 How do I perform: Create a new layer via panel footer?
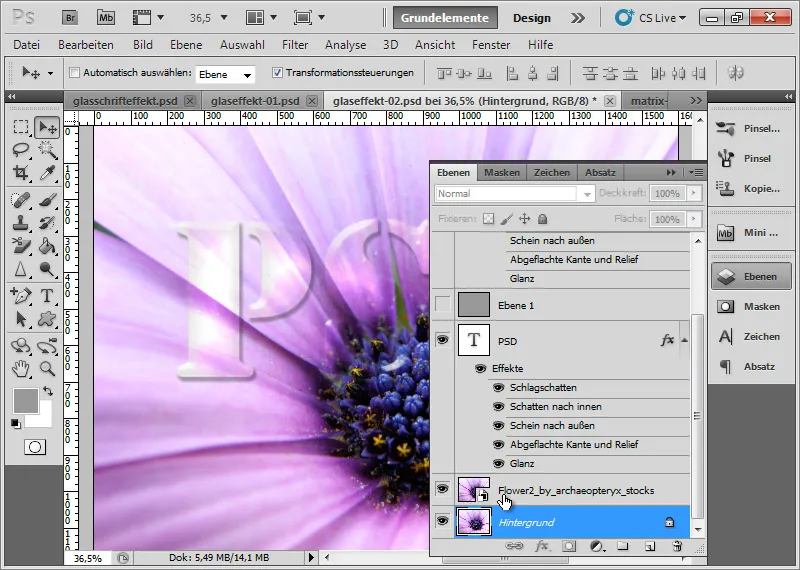click(649, 547)
